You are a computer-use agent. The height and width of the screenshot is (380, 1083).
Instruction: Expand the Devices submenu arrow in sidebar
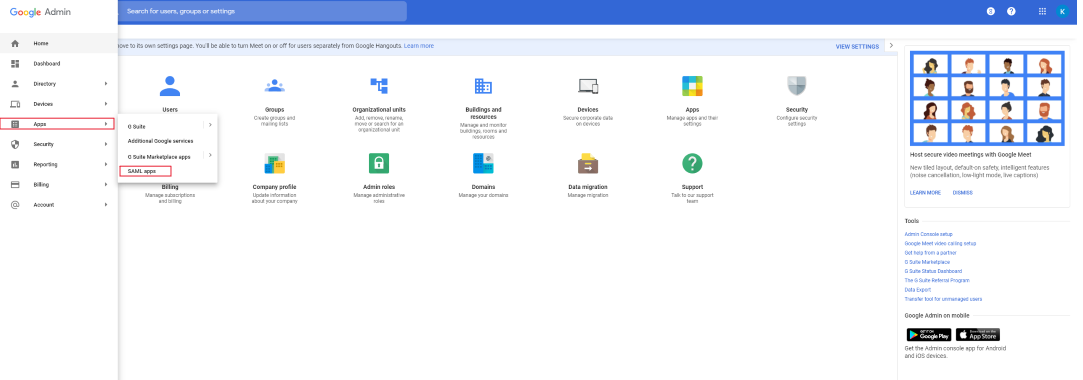106,104
